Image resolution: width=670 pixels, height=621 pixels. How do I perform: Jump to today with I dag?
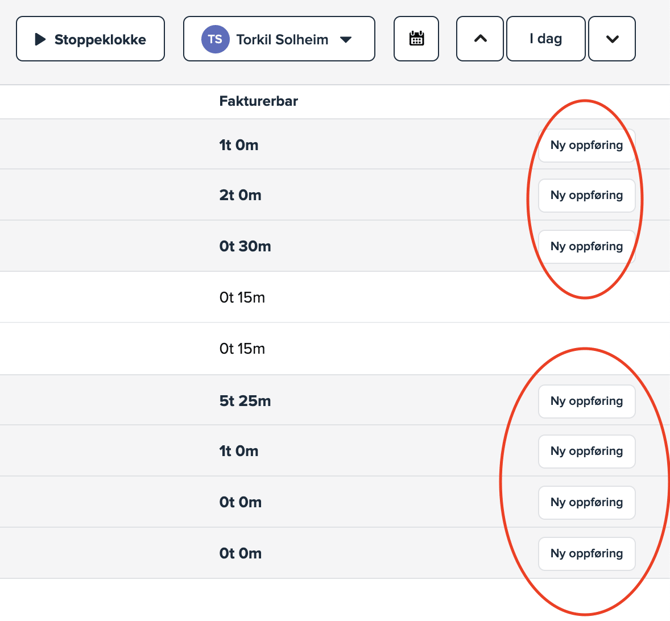(x=546, y=39)
